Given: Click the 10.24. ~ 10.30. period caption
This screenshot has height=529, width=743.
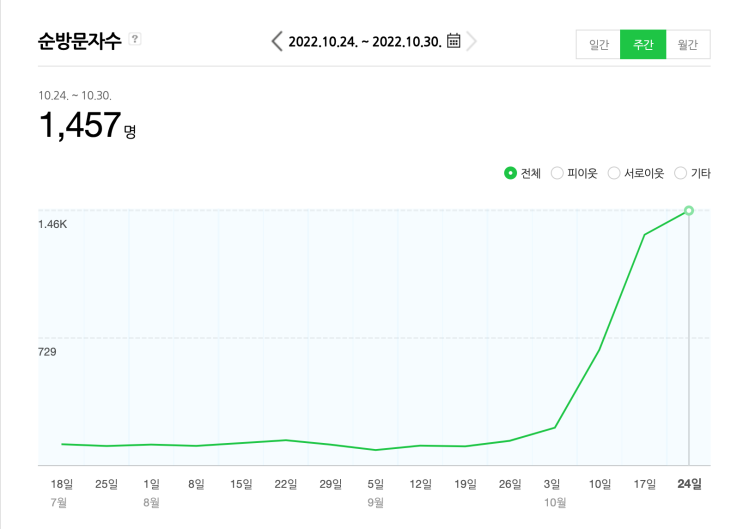Looking at the screenshot, I should click(x=75, y=96).
